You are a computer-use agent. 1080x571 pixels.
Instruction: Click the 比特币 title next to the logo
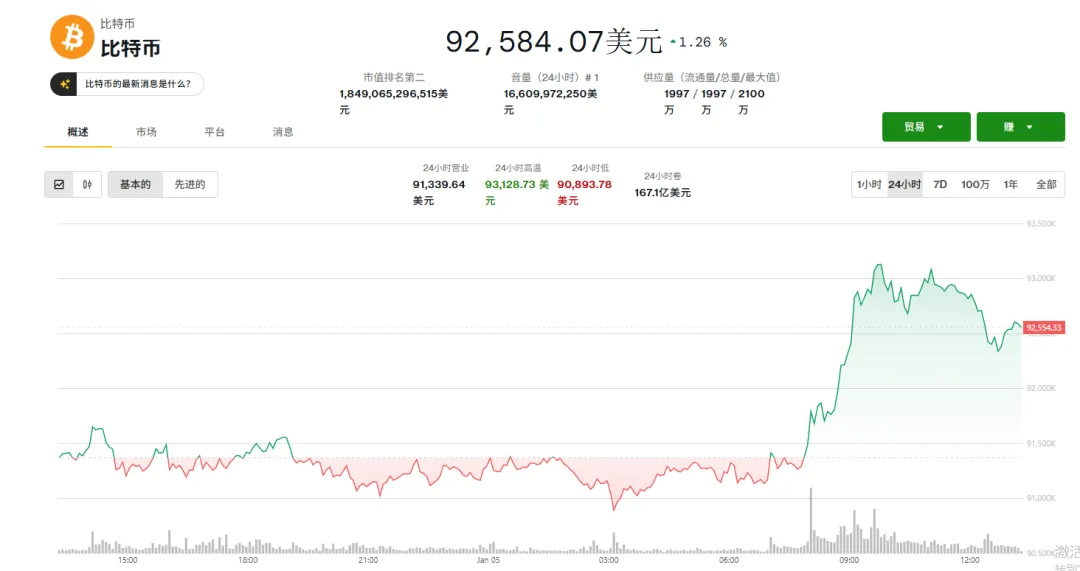click(130, 48)
